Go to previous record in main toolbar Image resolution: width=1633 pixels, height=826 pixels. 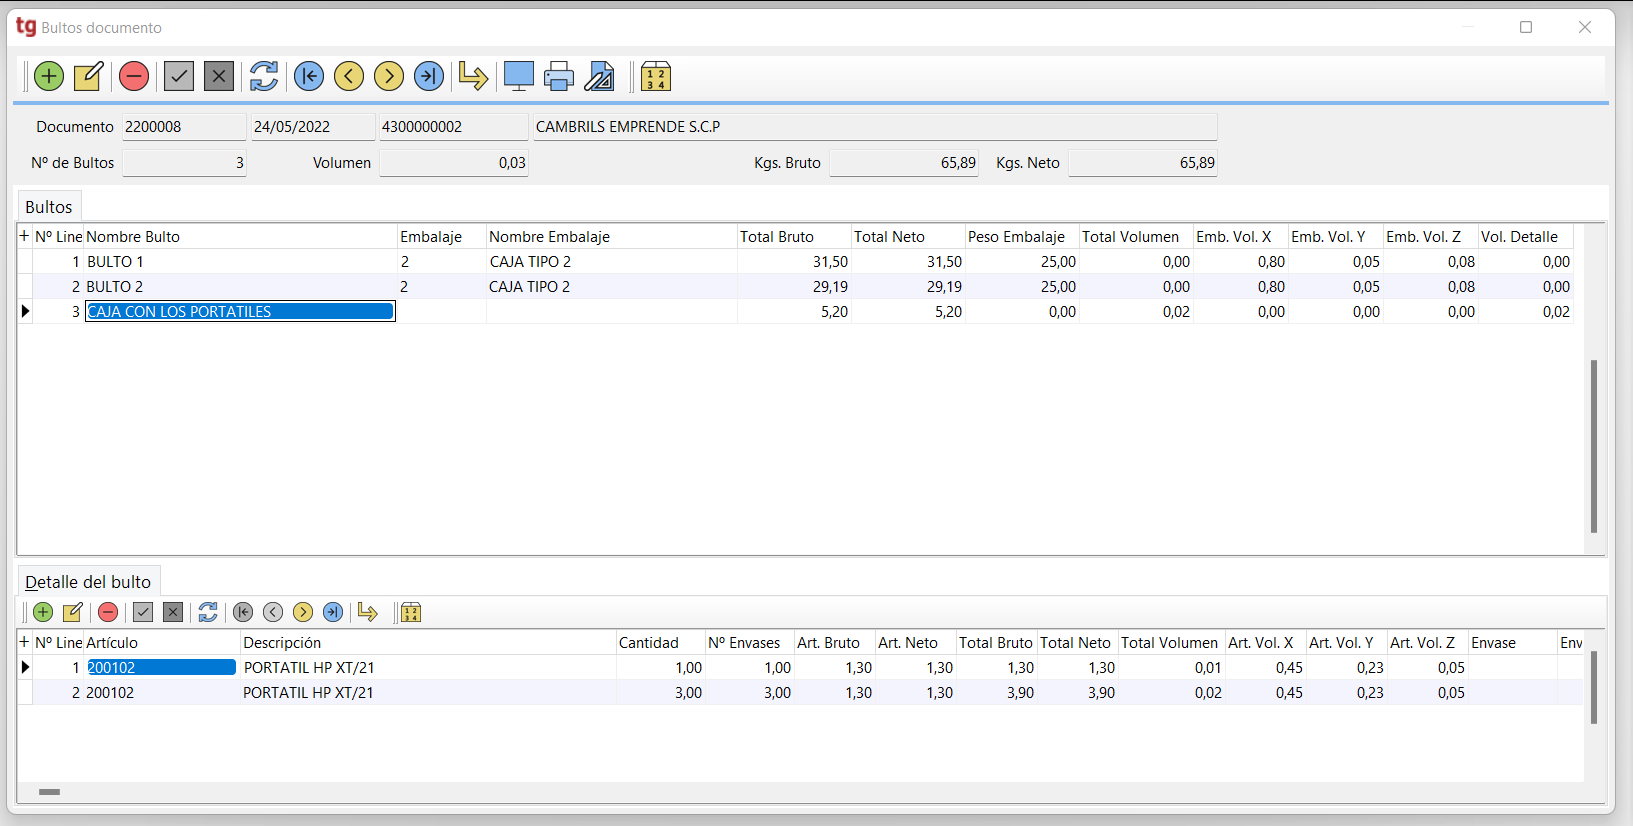pos(349,76)
